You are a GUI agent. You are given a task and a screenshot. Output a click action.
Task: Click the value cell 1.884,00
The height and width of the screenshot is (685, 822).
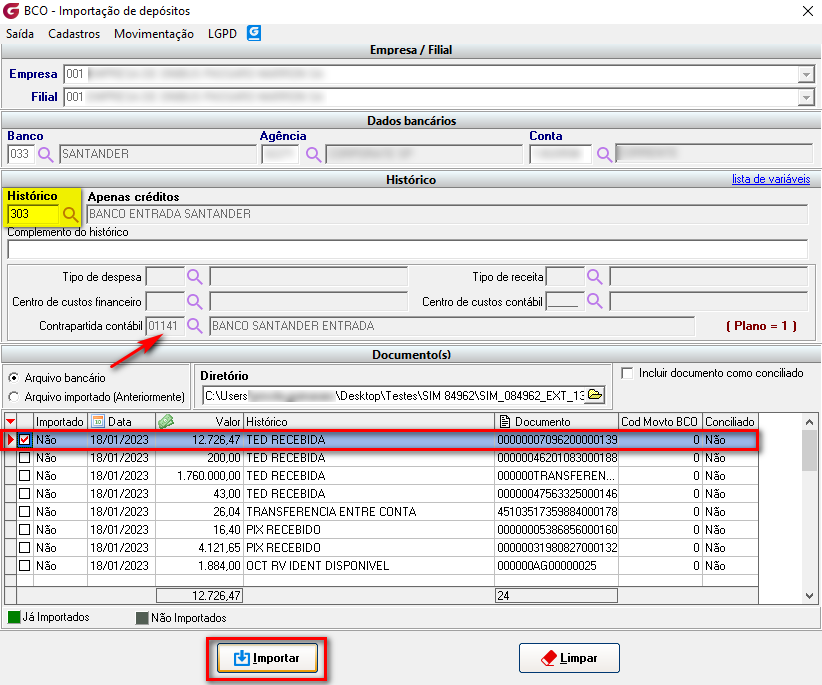tap(199, 566)
